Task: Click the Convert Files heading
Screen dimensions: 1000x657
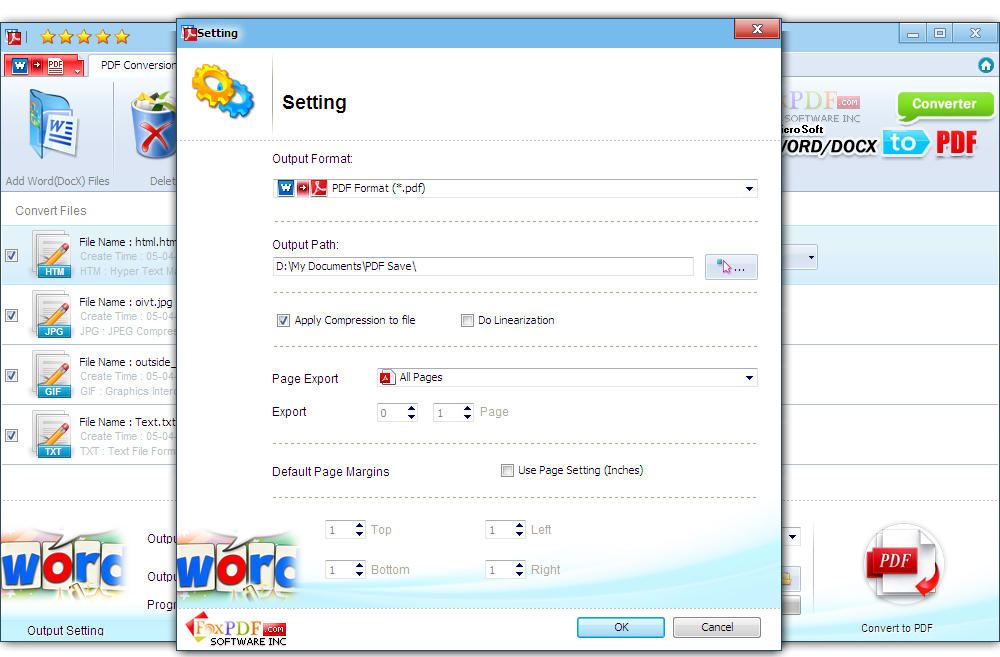Action: [x=51, y=210]
